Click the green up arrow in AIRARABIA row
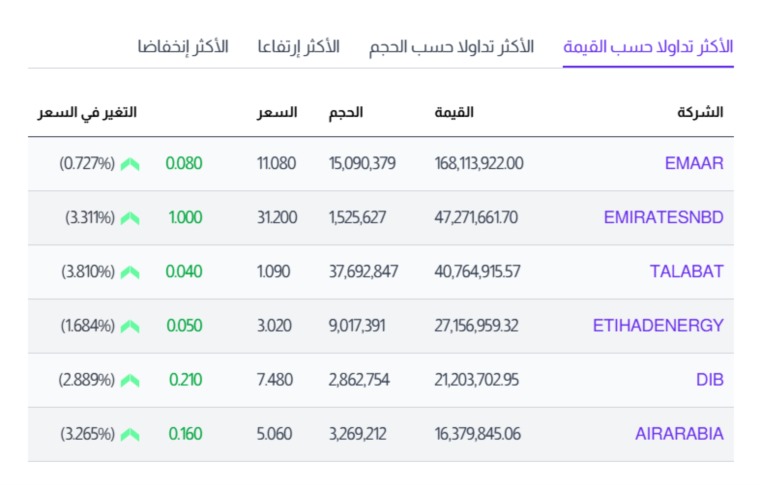 (x=130, y=435)
